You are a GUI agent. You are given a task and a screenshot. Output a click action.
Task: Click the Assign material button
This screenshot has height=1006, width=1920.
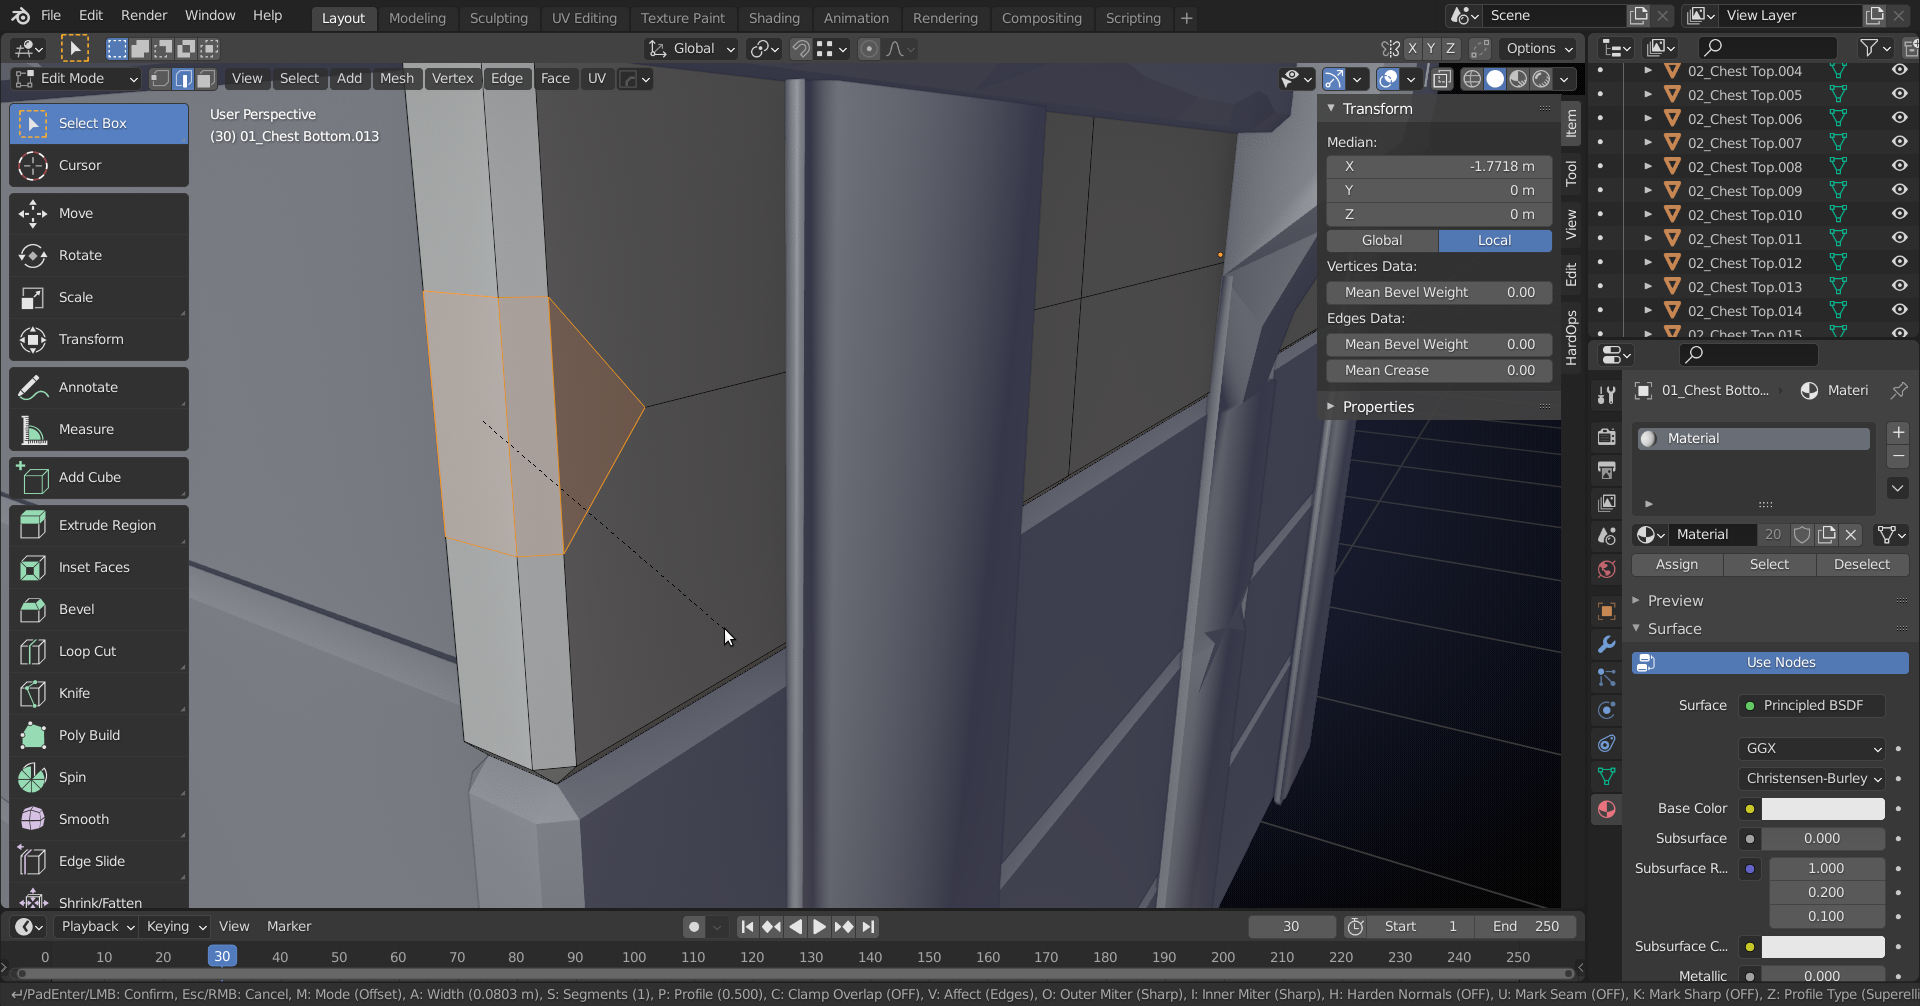click(x=1676, y=564)
